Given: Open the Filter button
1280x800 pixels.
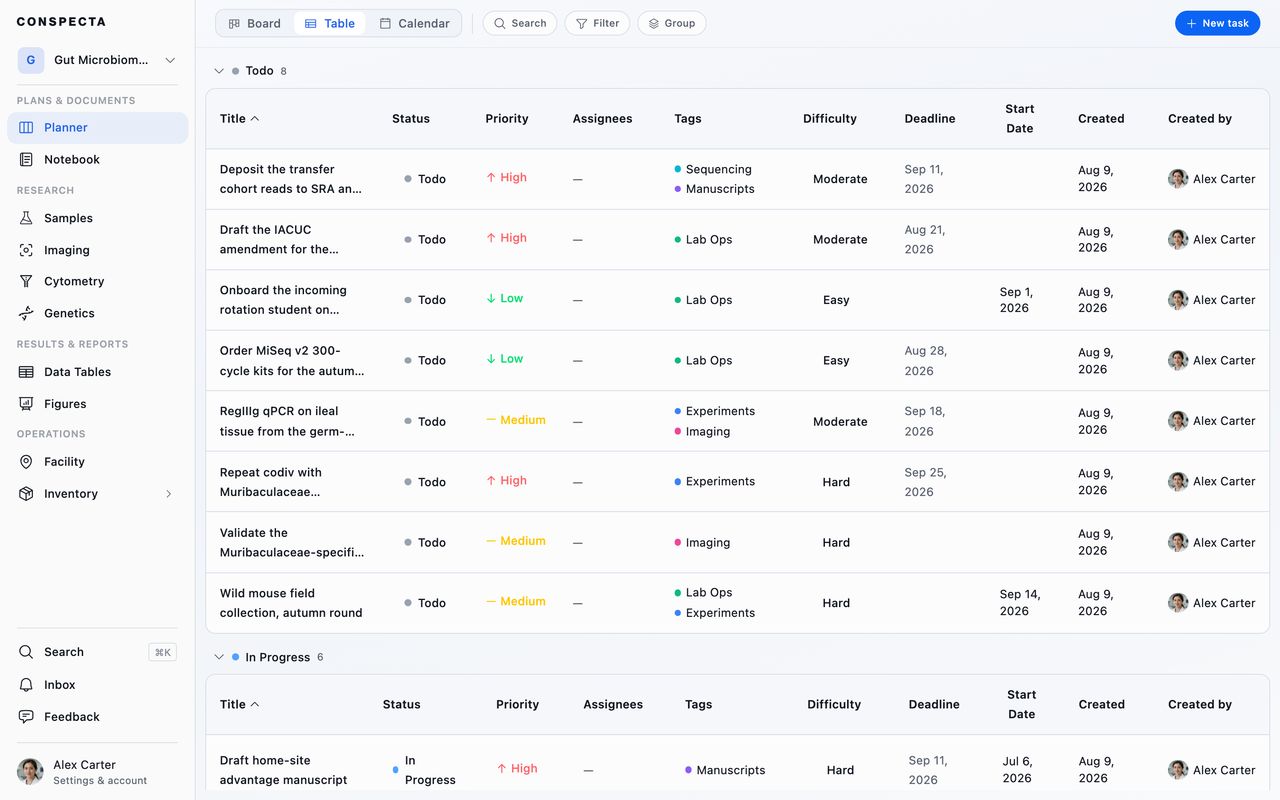Looking at the screenshot, I should click(x=597, y=23).
